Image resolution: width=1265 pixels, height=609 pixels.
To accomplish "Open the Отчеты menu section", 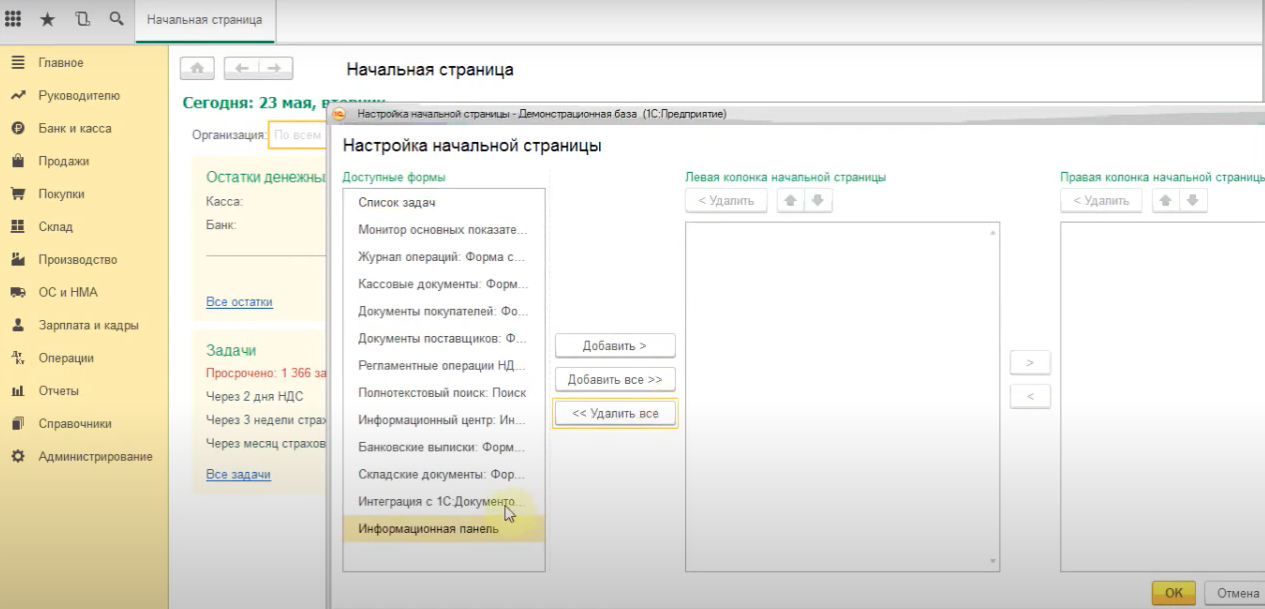I will (x=58, y=391).
